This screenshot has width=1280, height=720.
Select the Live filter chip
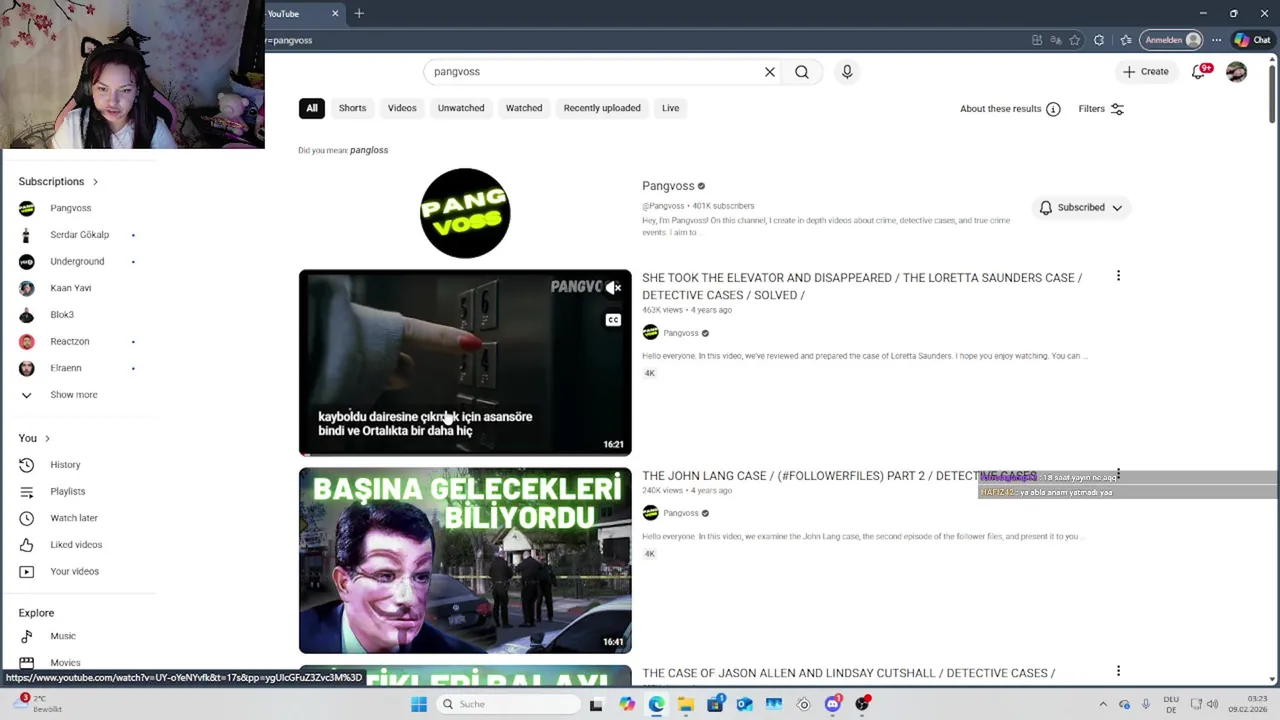point(670,108)
